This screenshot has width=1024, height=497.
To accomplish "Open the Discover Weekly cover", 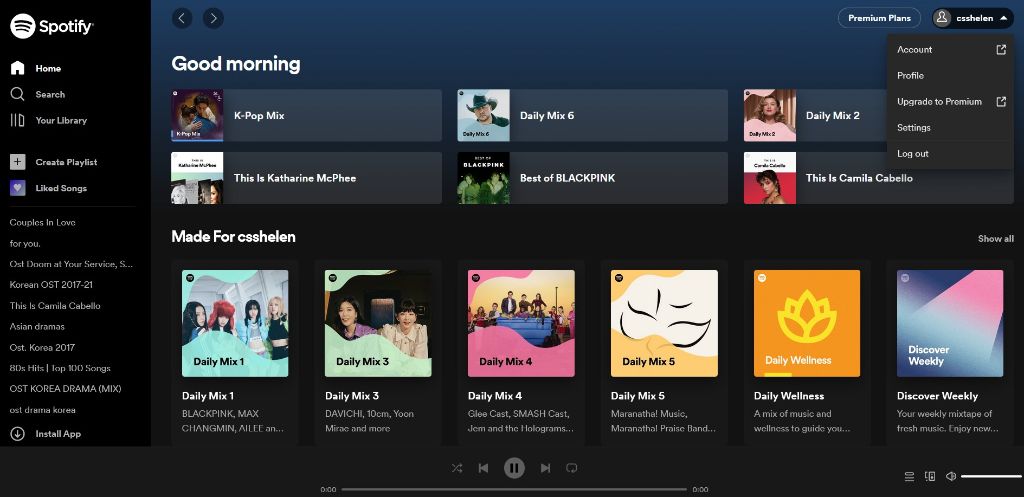I will coord(950,323).
